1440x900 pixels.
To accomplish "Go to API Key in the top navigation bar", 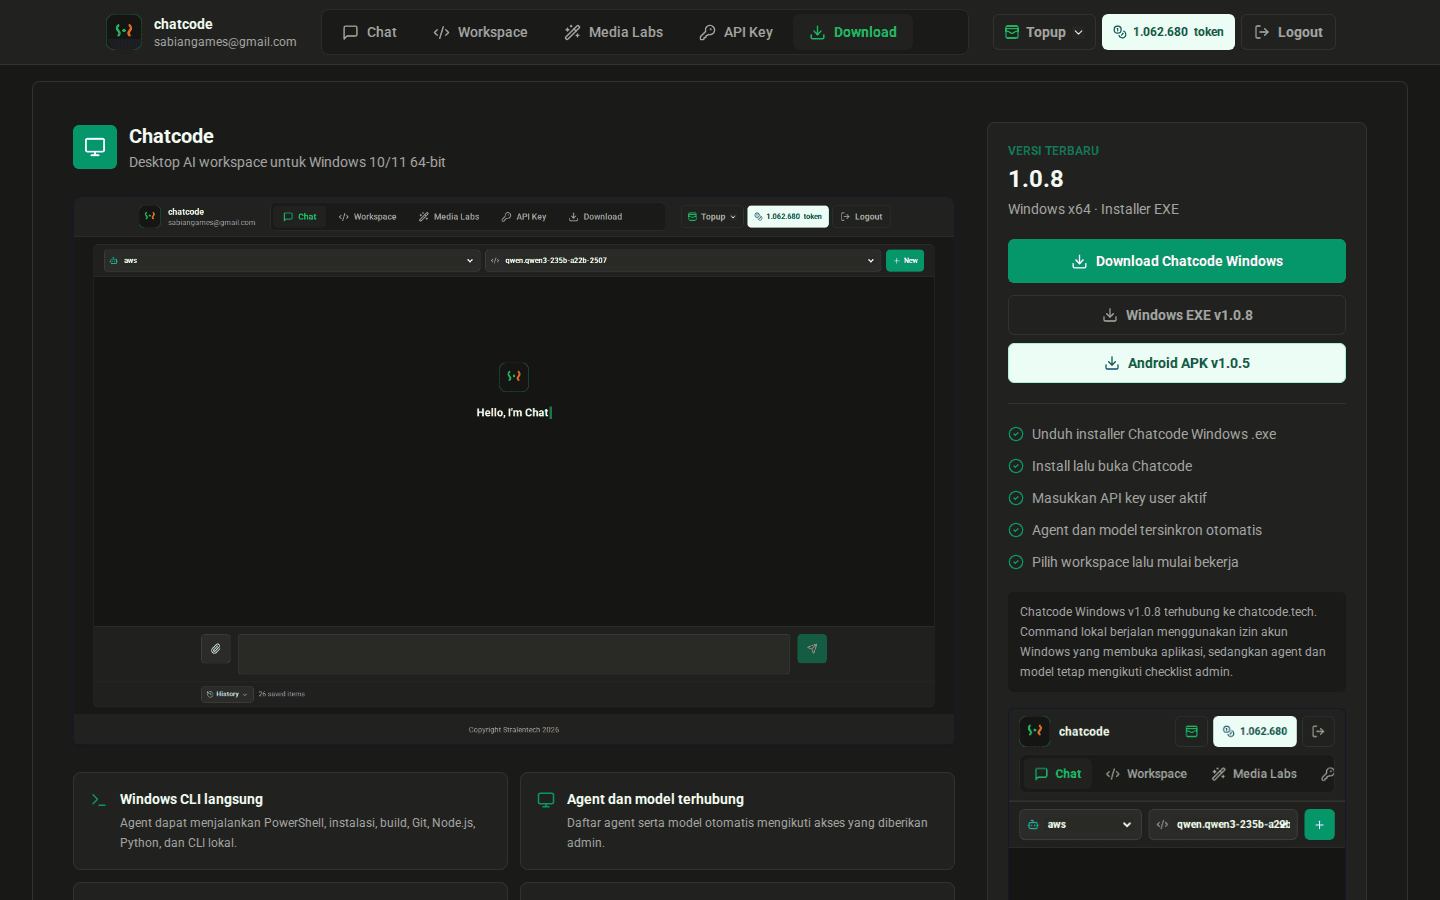I will [736, 32].
